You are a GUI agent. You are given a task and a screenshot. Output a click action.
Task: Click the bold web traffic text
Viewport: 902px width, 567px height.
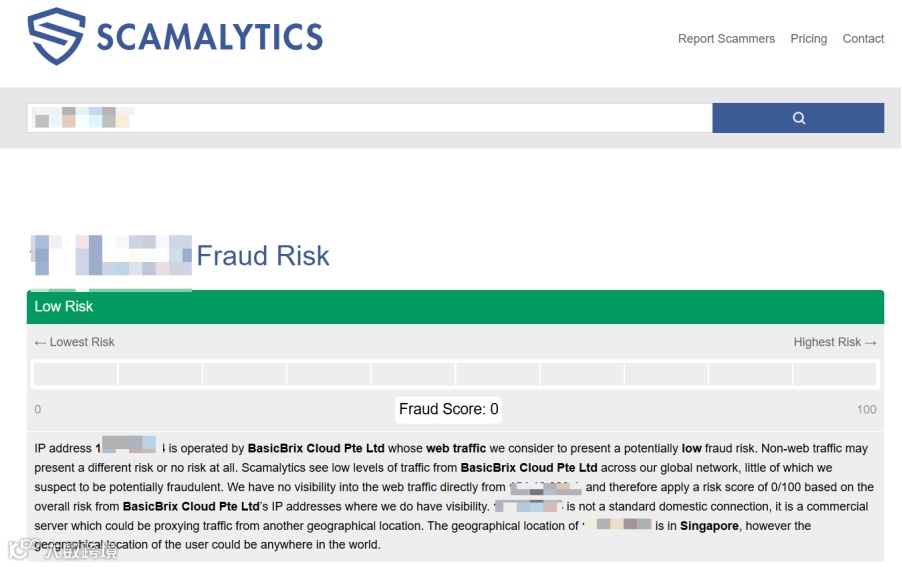pyautogui.click(x=456, y=449)
